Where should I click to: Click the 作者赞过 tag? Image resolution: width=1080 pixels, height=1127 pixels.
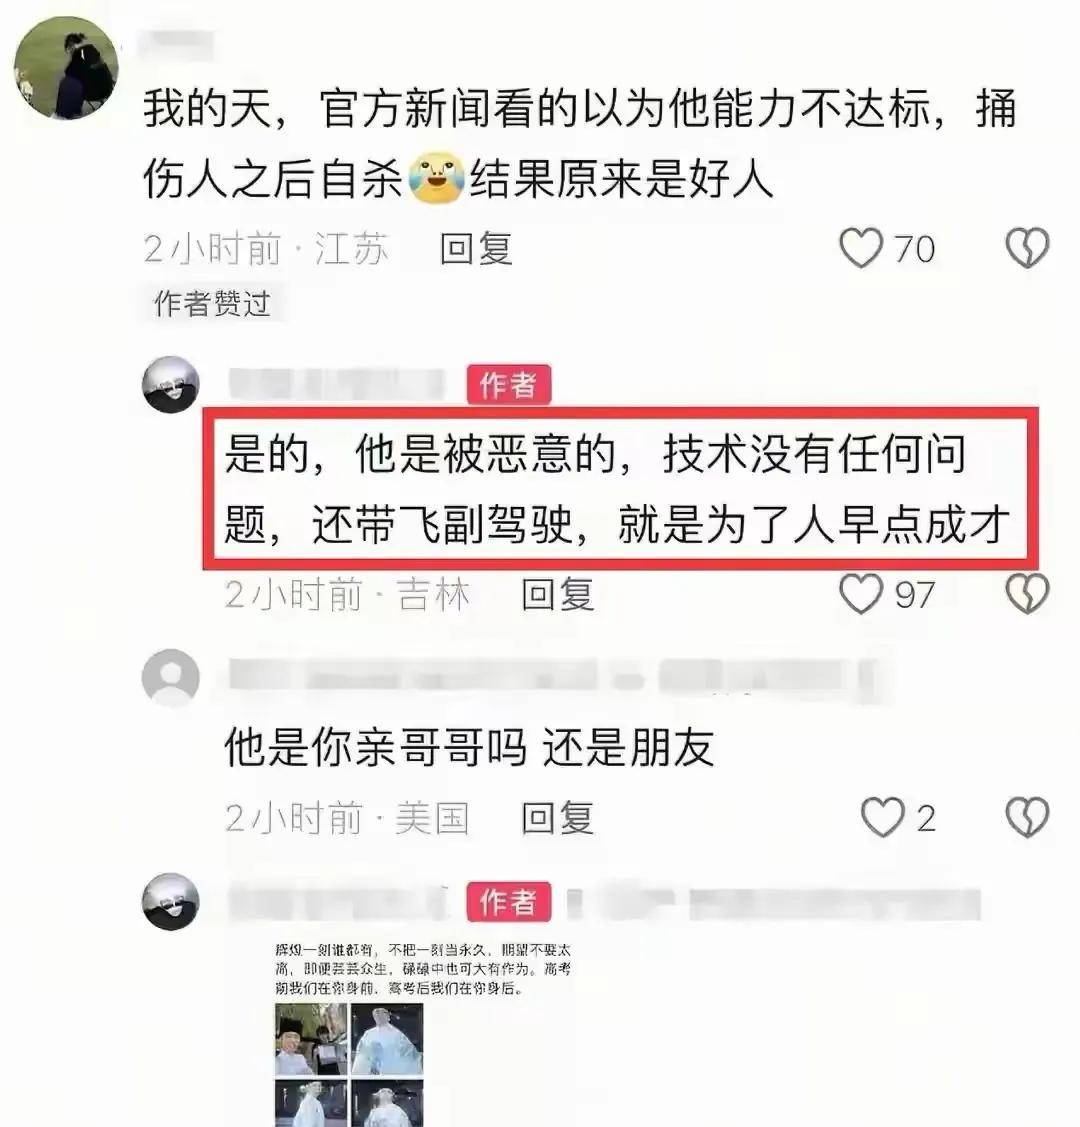click(x=212, y=303)
